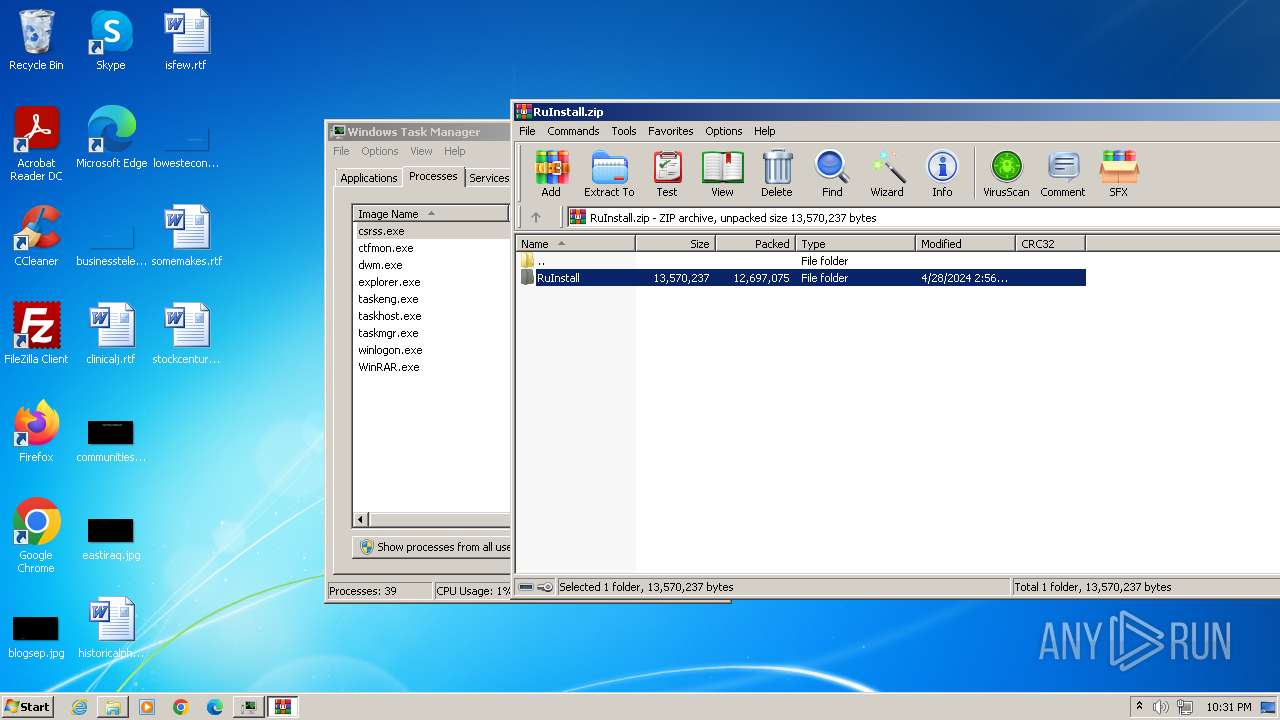
Task: Click the Comment toolbar icon
Action: [x=1062, y=173]
